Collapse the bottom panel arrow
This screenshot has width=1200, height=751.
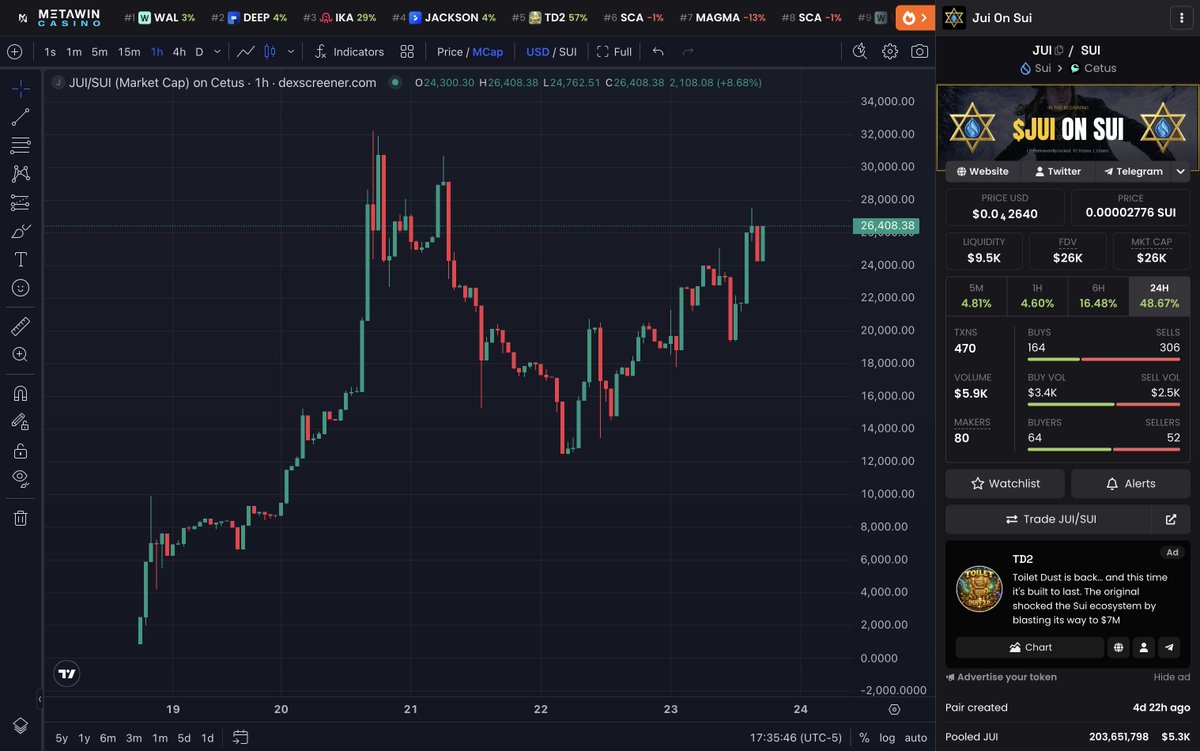tap(41, 699)
